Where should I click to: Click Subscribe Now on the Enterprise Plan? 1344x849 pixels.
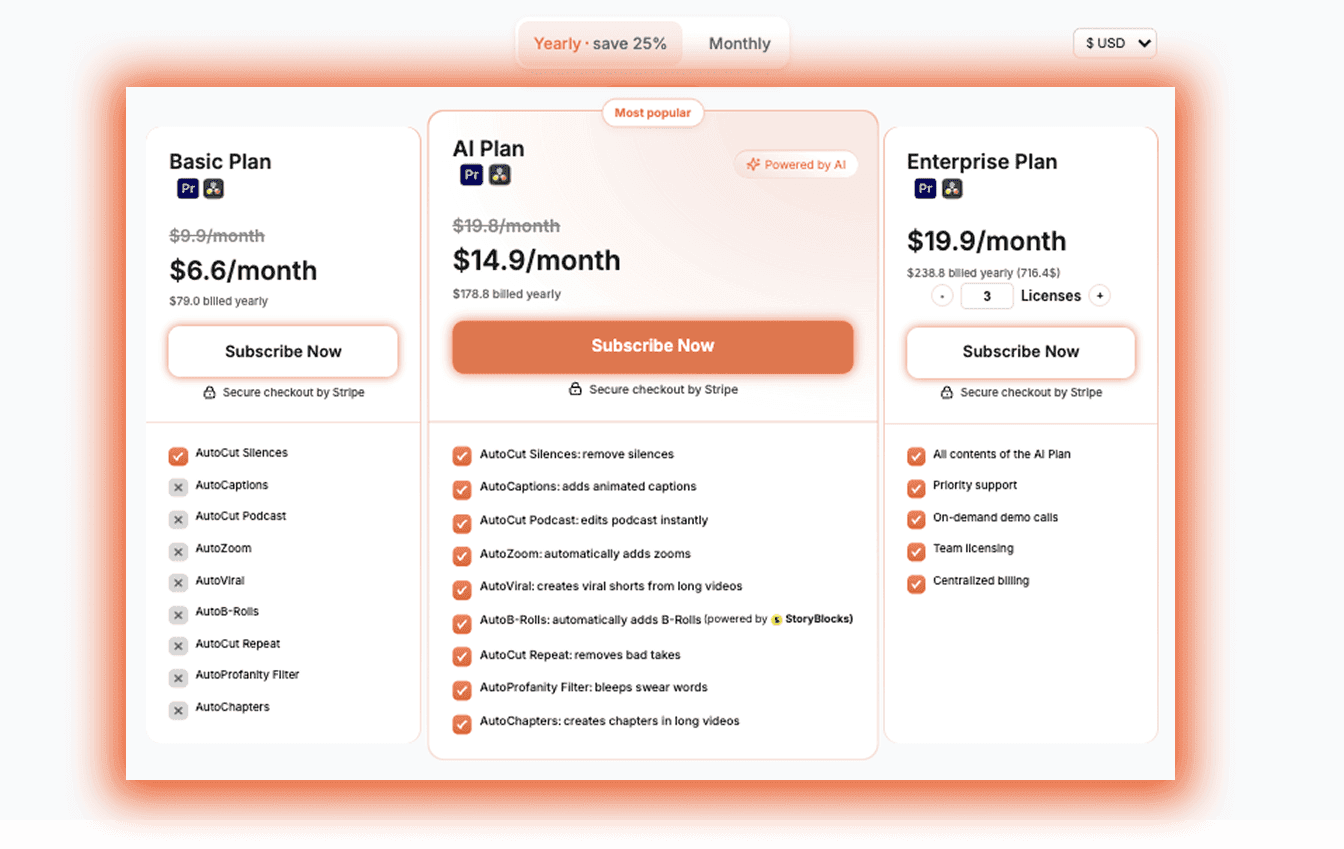[x=1020, y=351]
